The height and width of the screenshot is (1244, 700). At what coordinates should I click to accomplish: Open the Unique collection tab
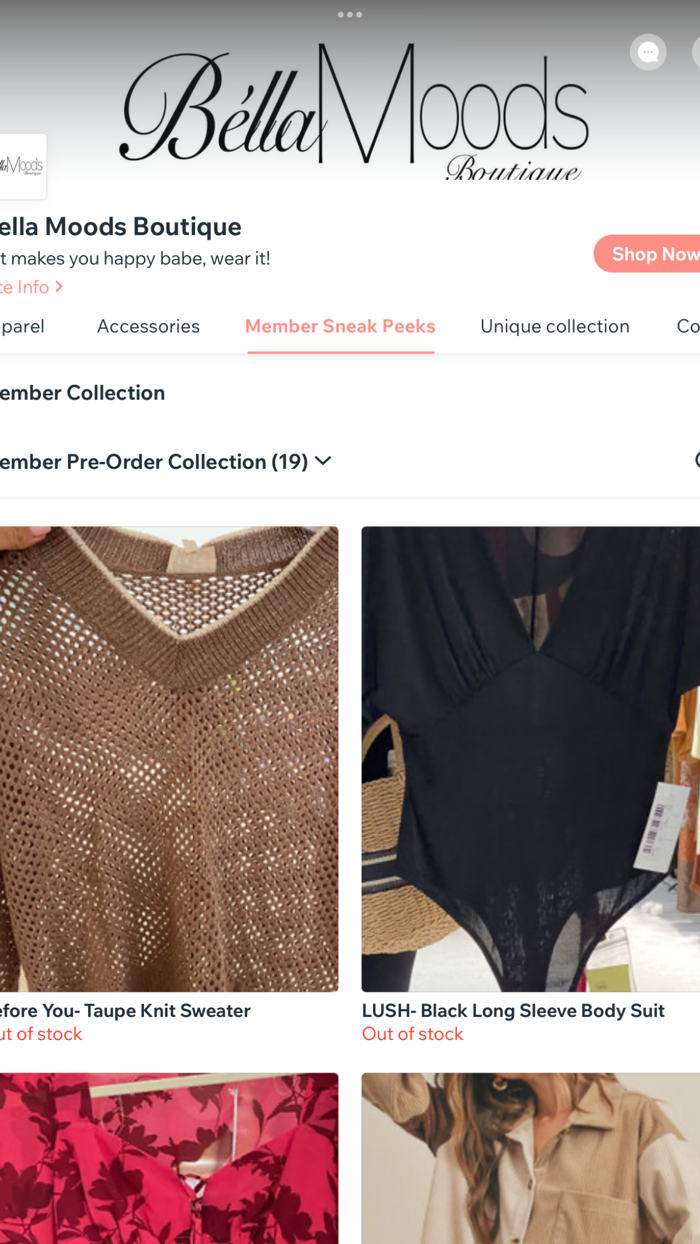[x=555, y=326]
